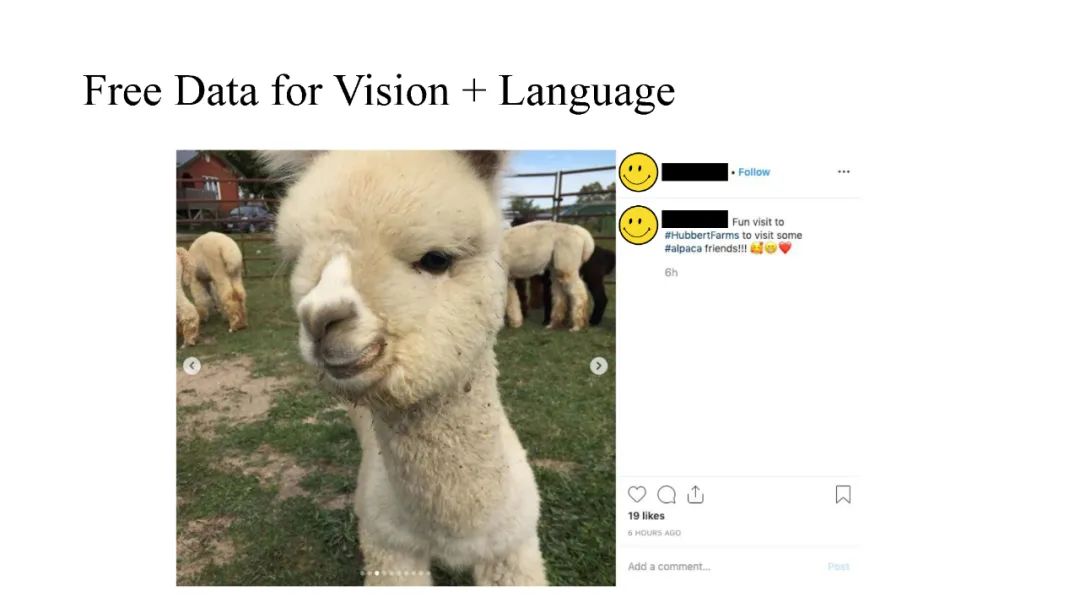Go to previous photo with left arrow
The width and height of the screenshot is (1080, 608).
192,366
